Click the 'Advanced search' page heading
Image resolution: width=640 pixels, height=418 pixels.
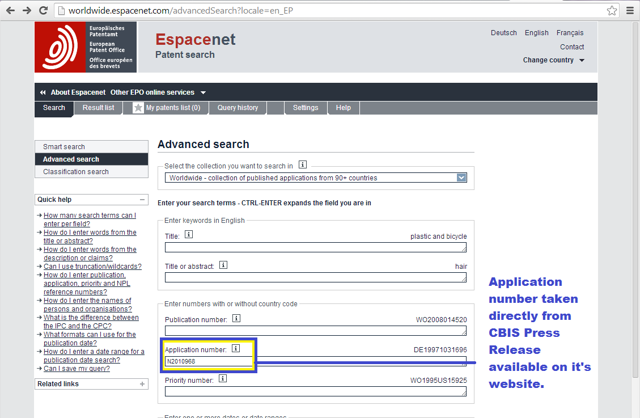click(x=203, y=144)
